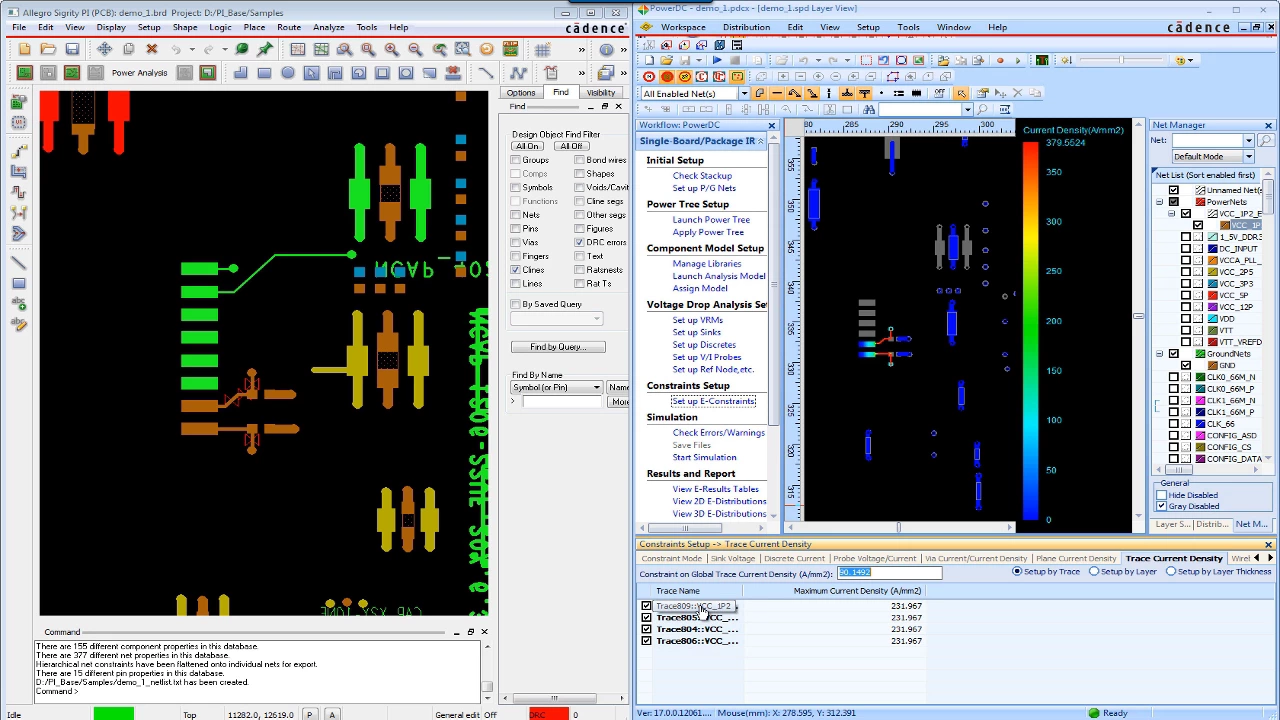Click the Save icon in Allegro toolbar
Viewport: 1280px width, 720px height.
pos(72,49)
